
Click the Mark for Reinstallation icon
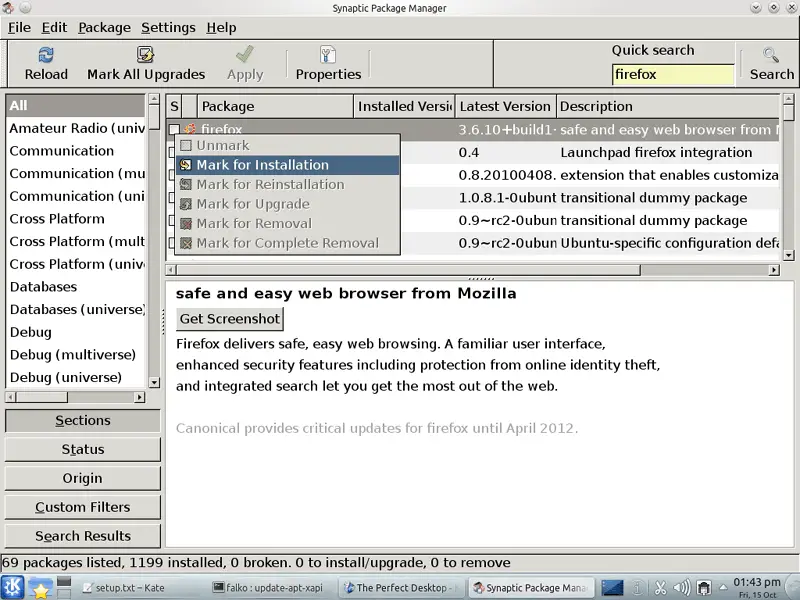coord(186,184)
